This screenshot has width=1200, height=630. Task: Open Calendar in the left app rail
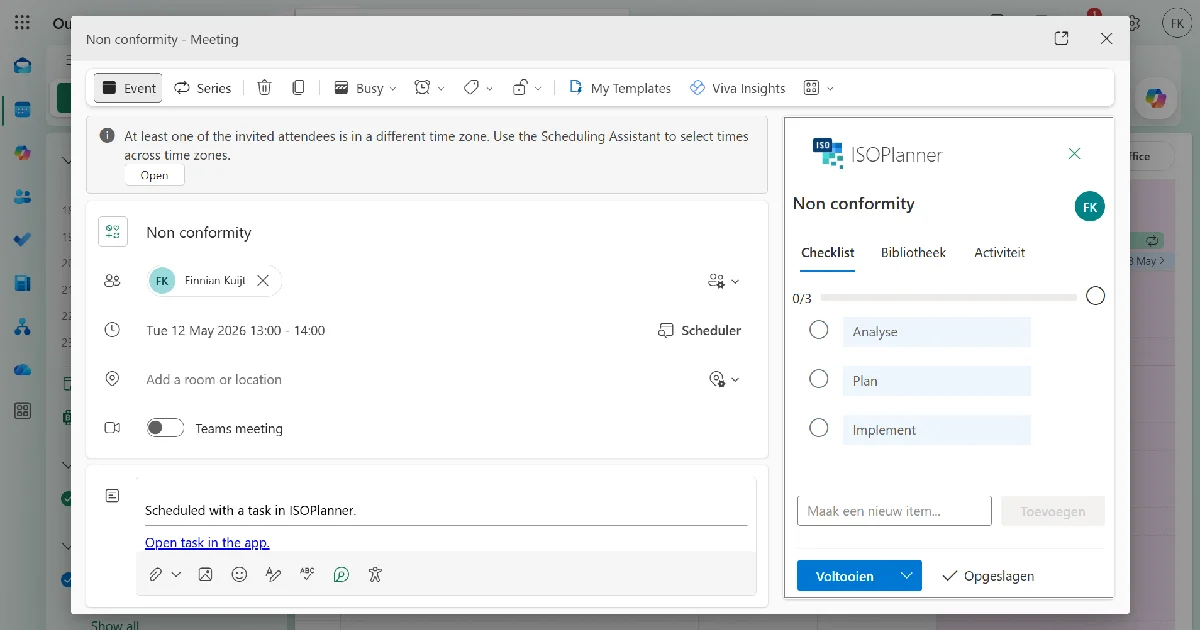coord(22,109)
